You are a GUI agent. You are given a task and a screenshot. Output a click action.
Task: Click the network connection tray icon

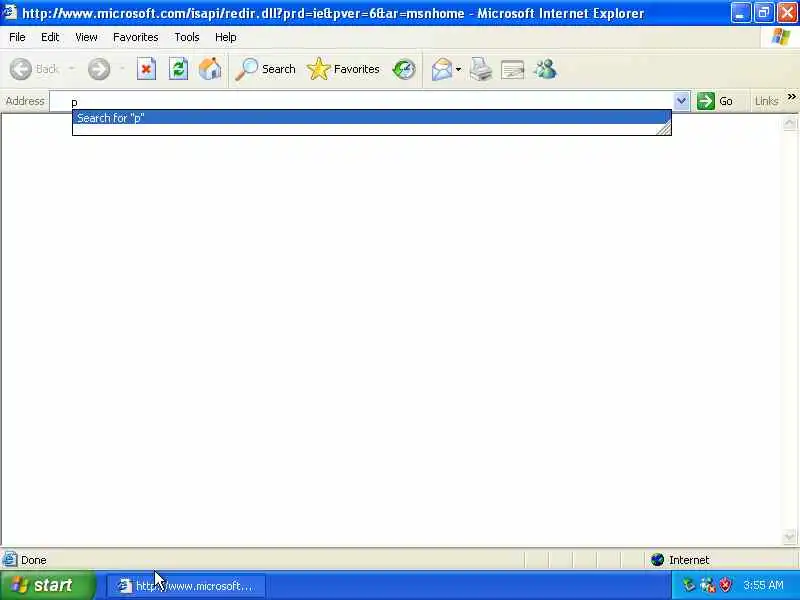(x=708, y=585)
